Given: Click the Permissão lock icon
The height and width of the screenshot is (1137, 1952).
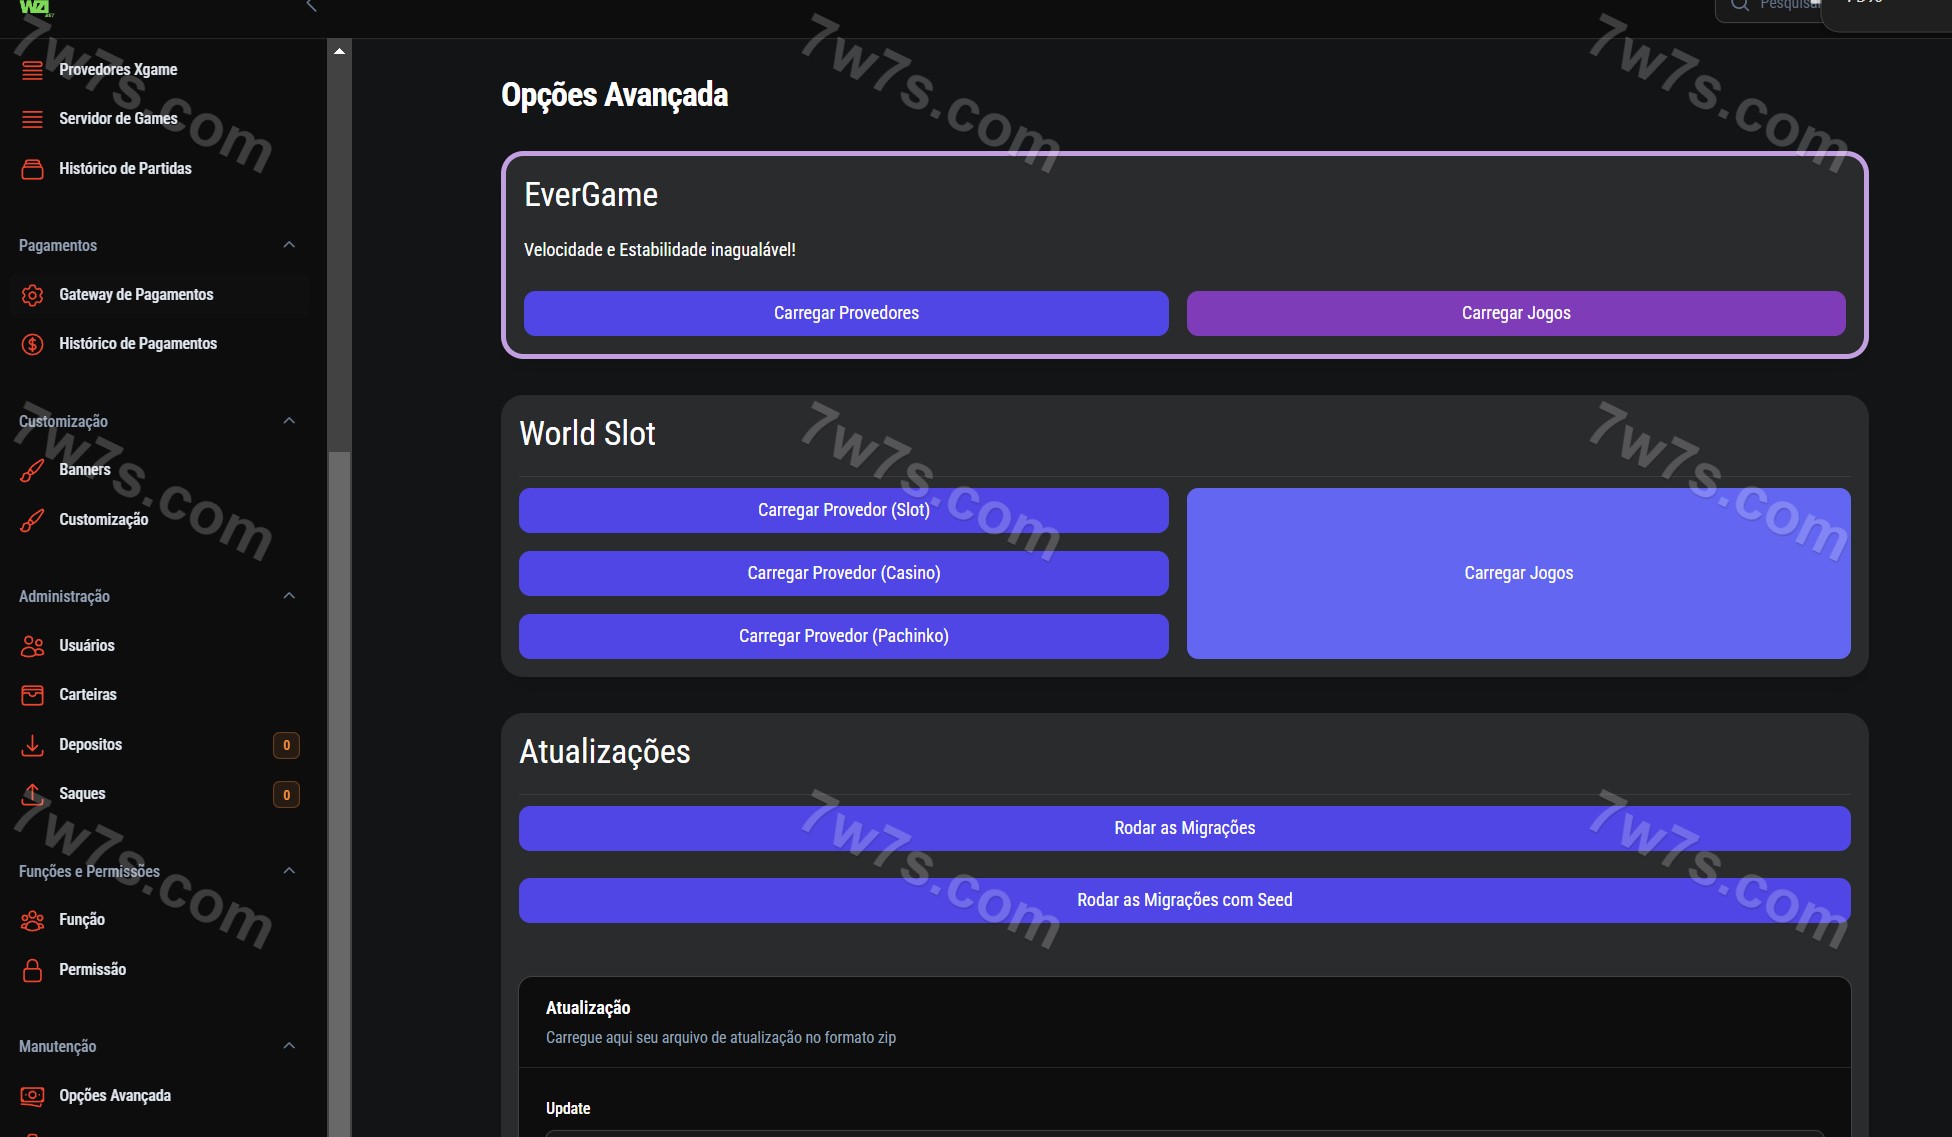Looking at the screenshot, I should (x=32, y=970).
